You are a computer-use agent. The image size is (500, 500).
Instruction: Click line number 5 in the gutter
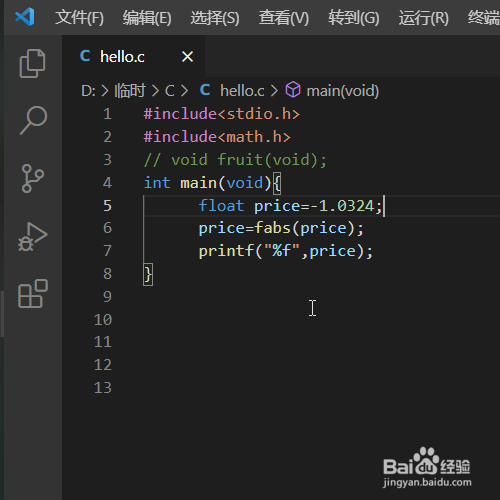coord(107,206)
